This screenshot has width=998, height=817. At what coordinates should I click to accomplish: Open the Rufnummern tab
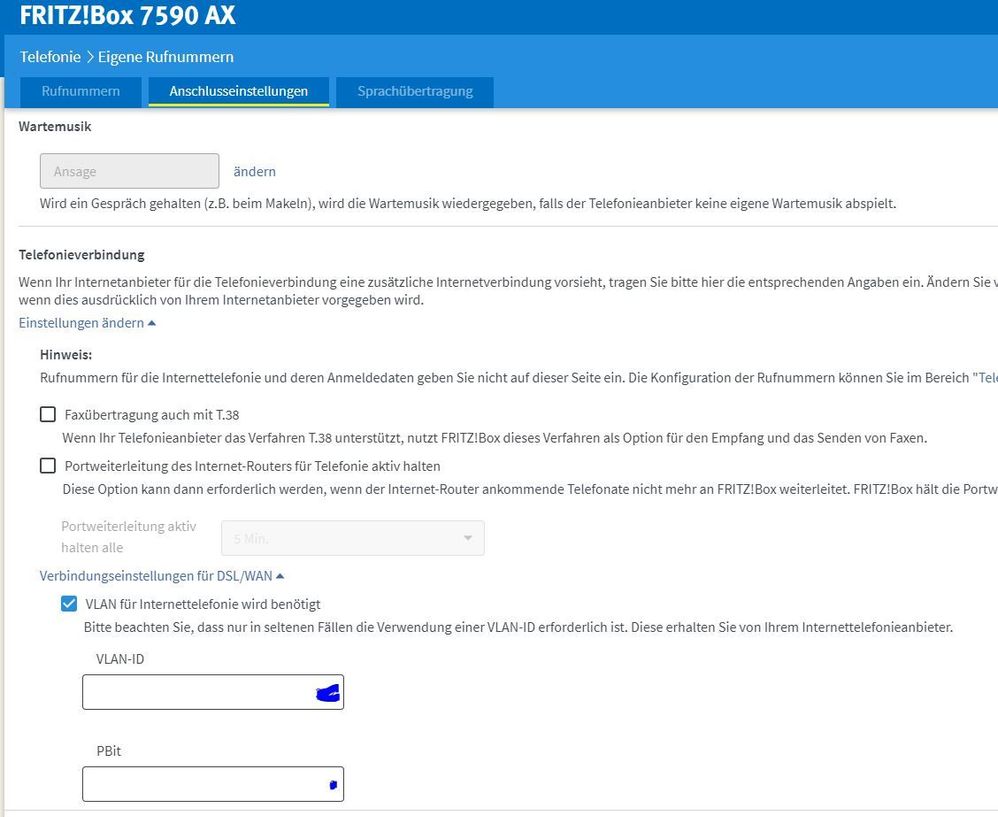tap(80, 92)
